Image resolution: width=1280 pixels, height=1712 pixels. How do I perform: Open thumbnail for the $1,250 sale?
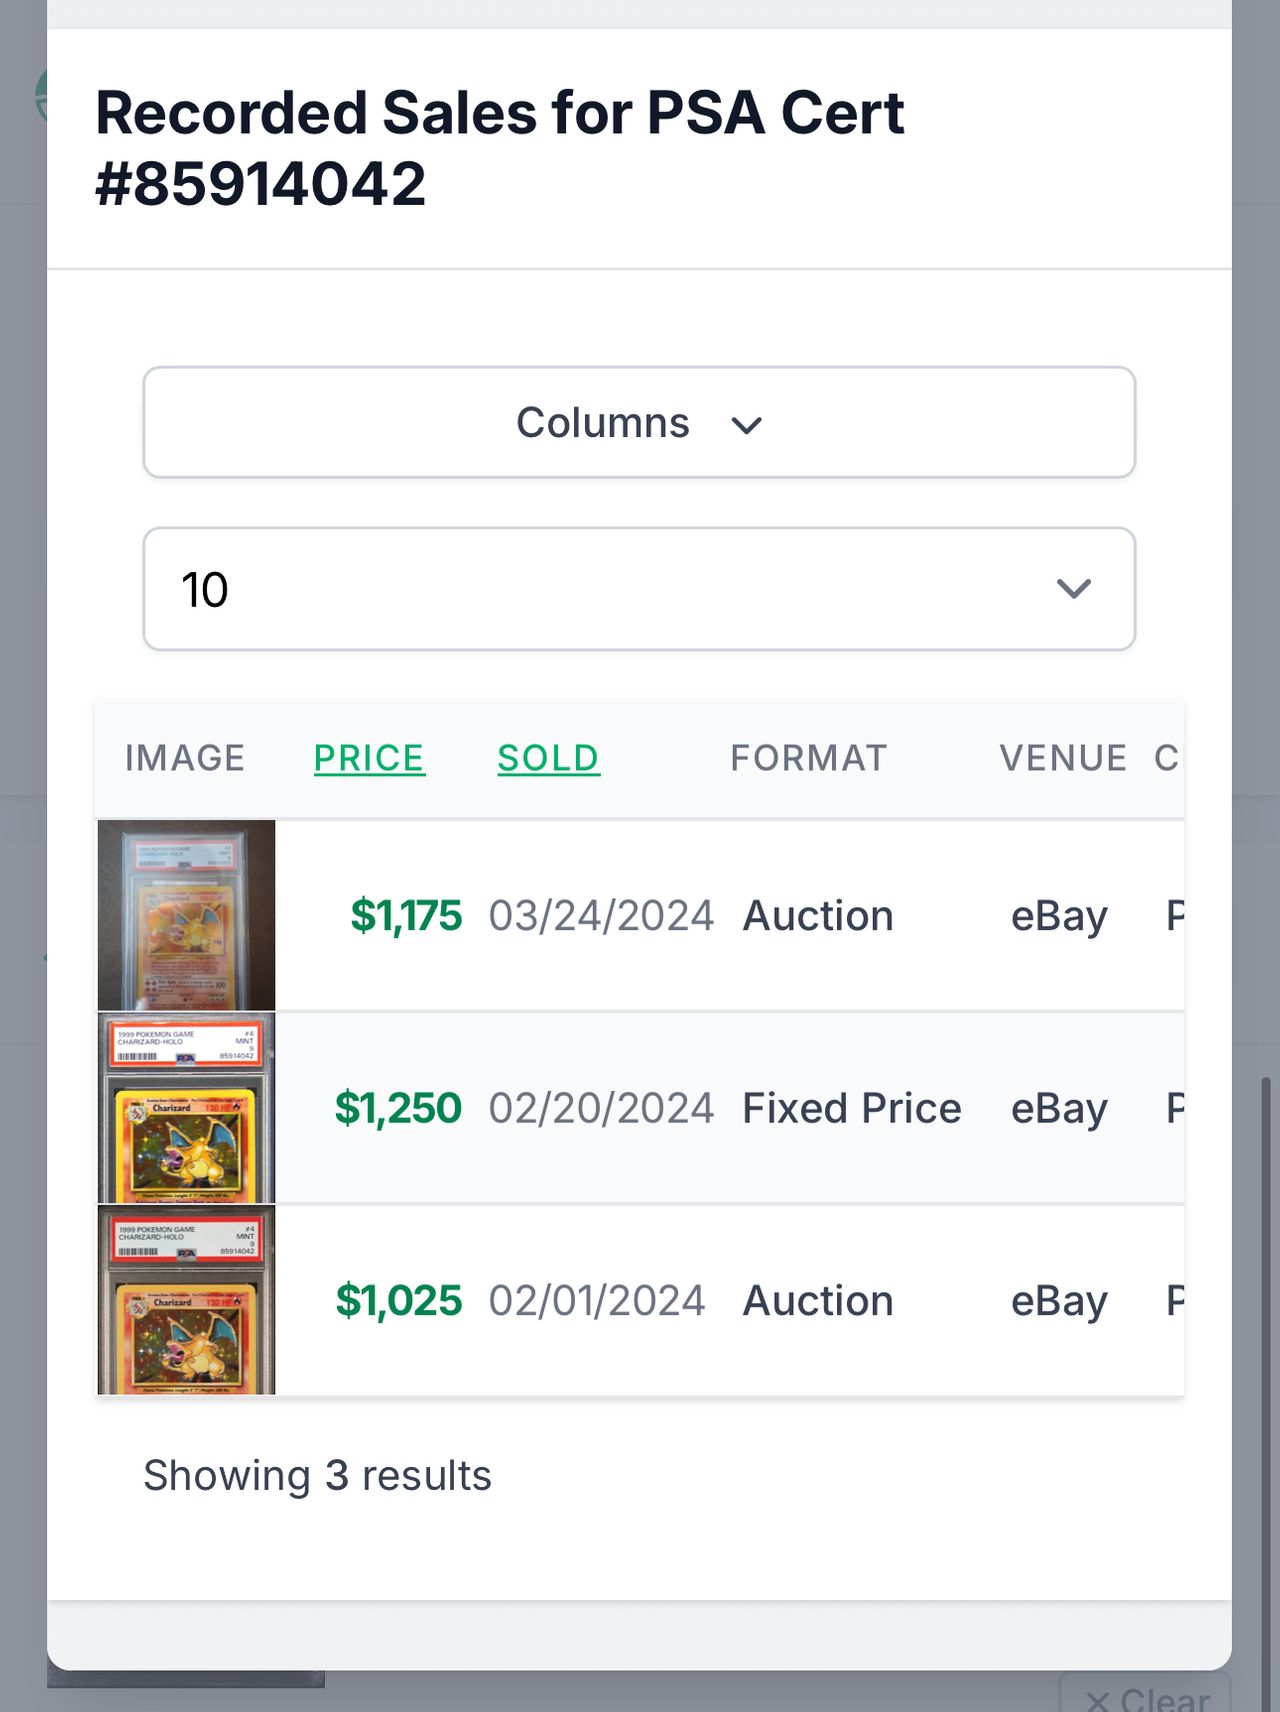pos(186,1108)
